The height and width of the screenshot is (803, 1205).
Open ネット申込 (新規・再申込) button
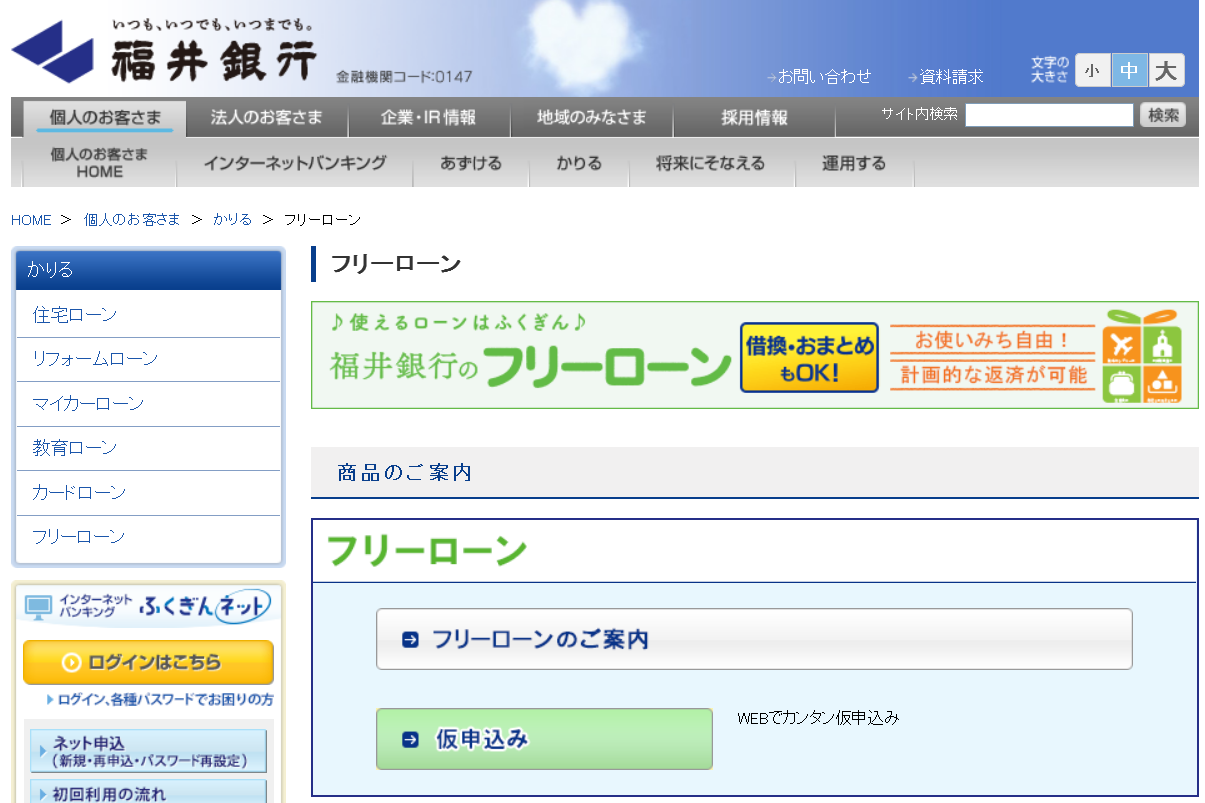click(x=148, y=751)
